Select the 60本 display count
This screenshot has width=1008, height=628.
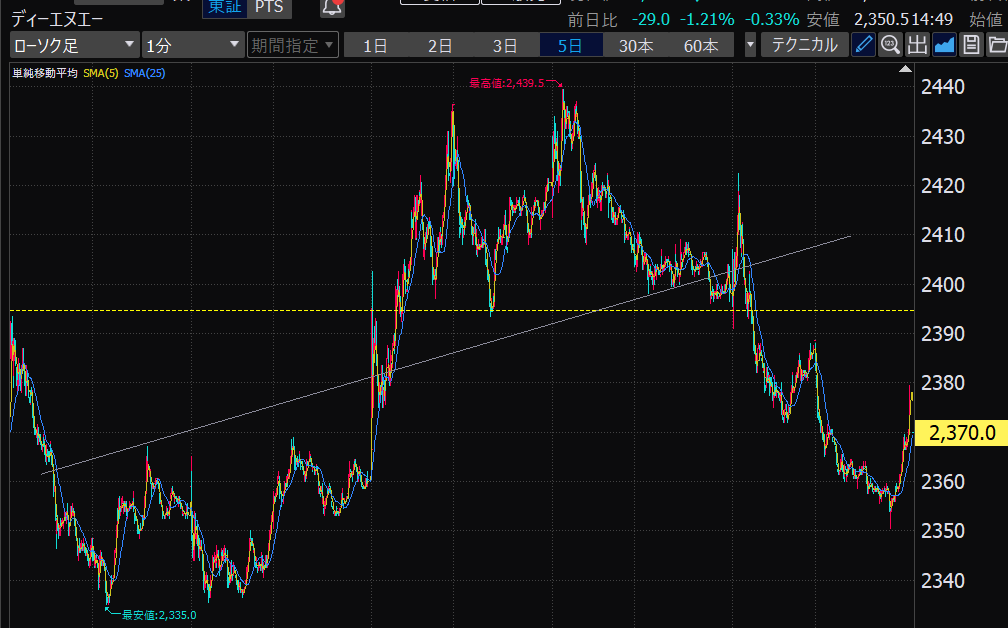701,46
